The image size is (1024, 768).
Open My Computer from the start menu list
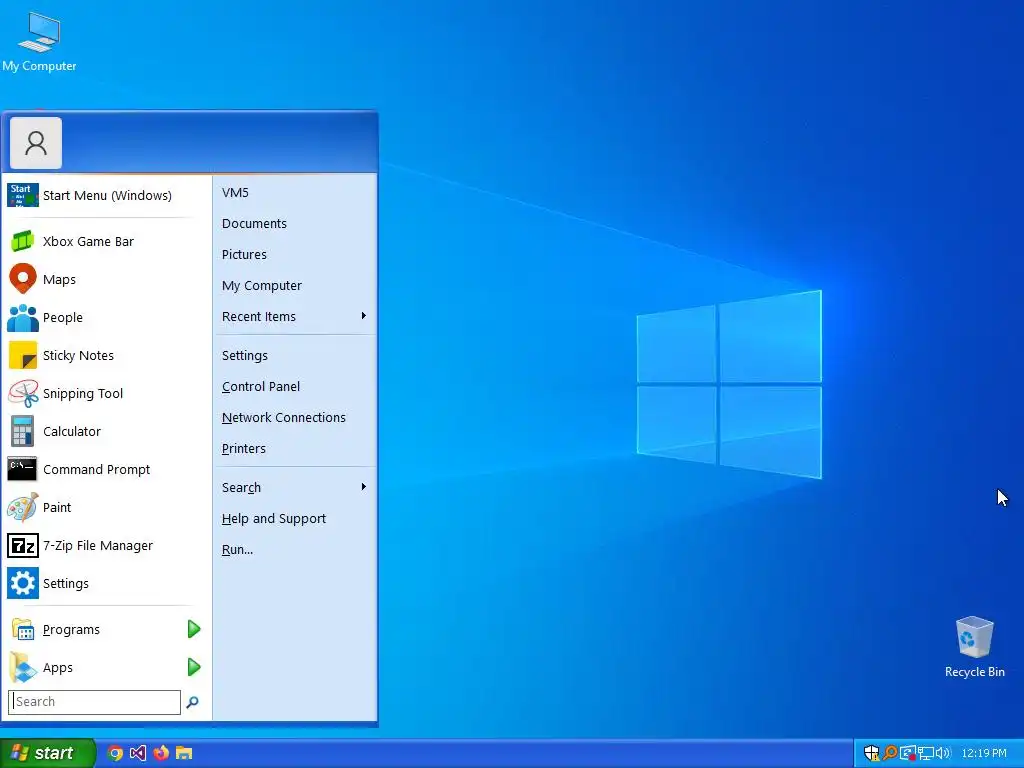[295, 285]
